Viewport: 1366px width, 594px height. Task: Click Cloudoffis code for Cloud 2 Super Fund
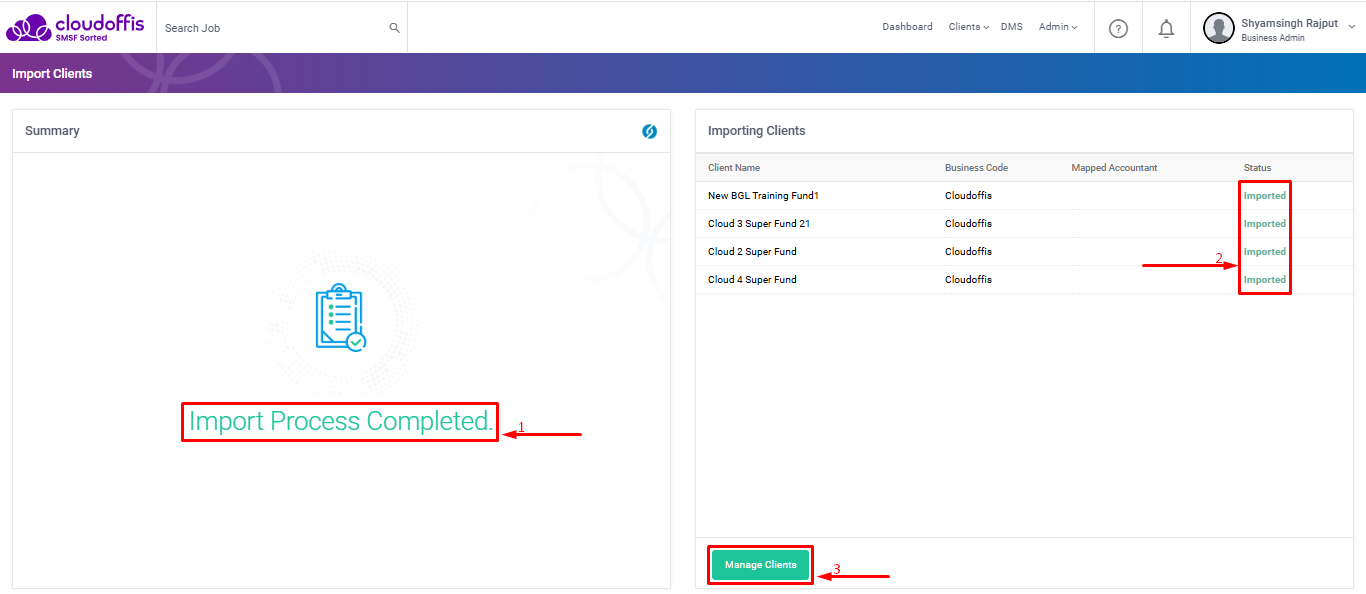(x=968, y=252)
